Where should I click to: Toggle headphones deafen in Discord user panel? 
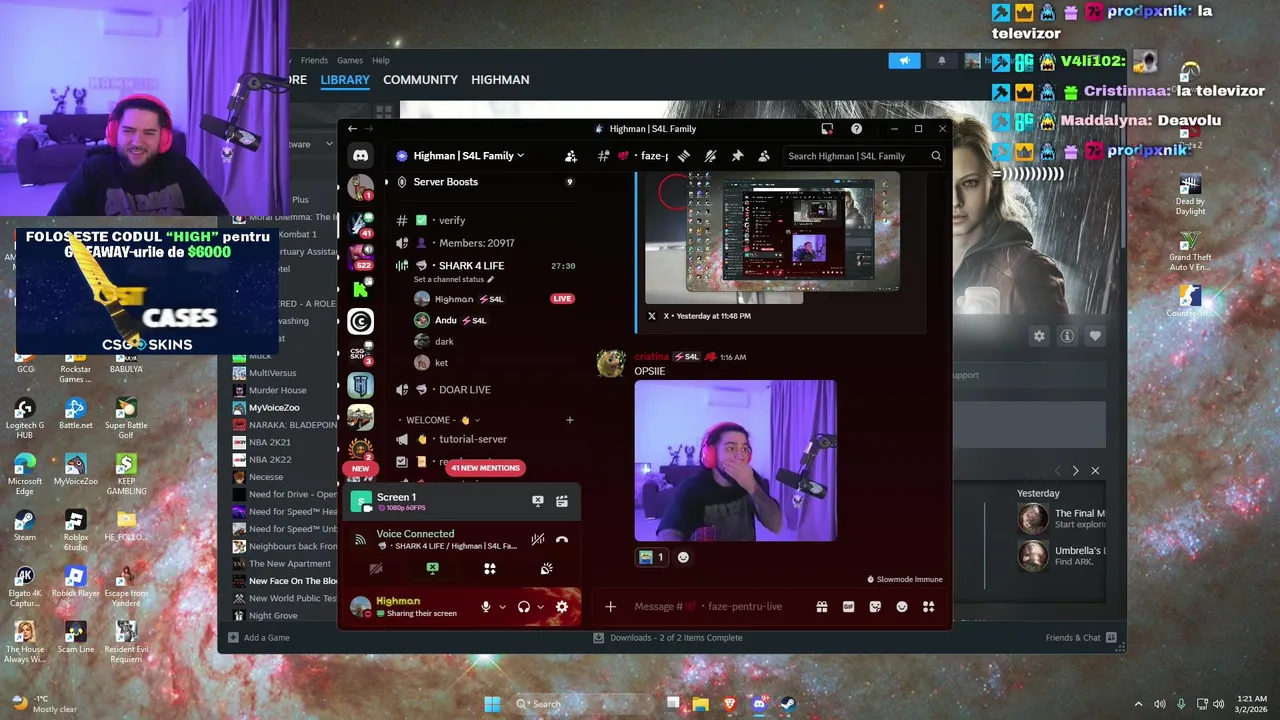[523, 607]
